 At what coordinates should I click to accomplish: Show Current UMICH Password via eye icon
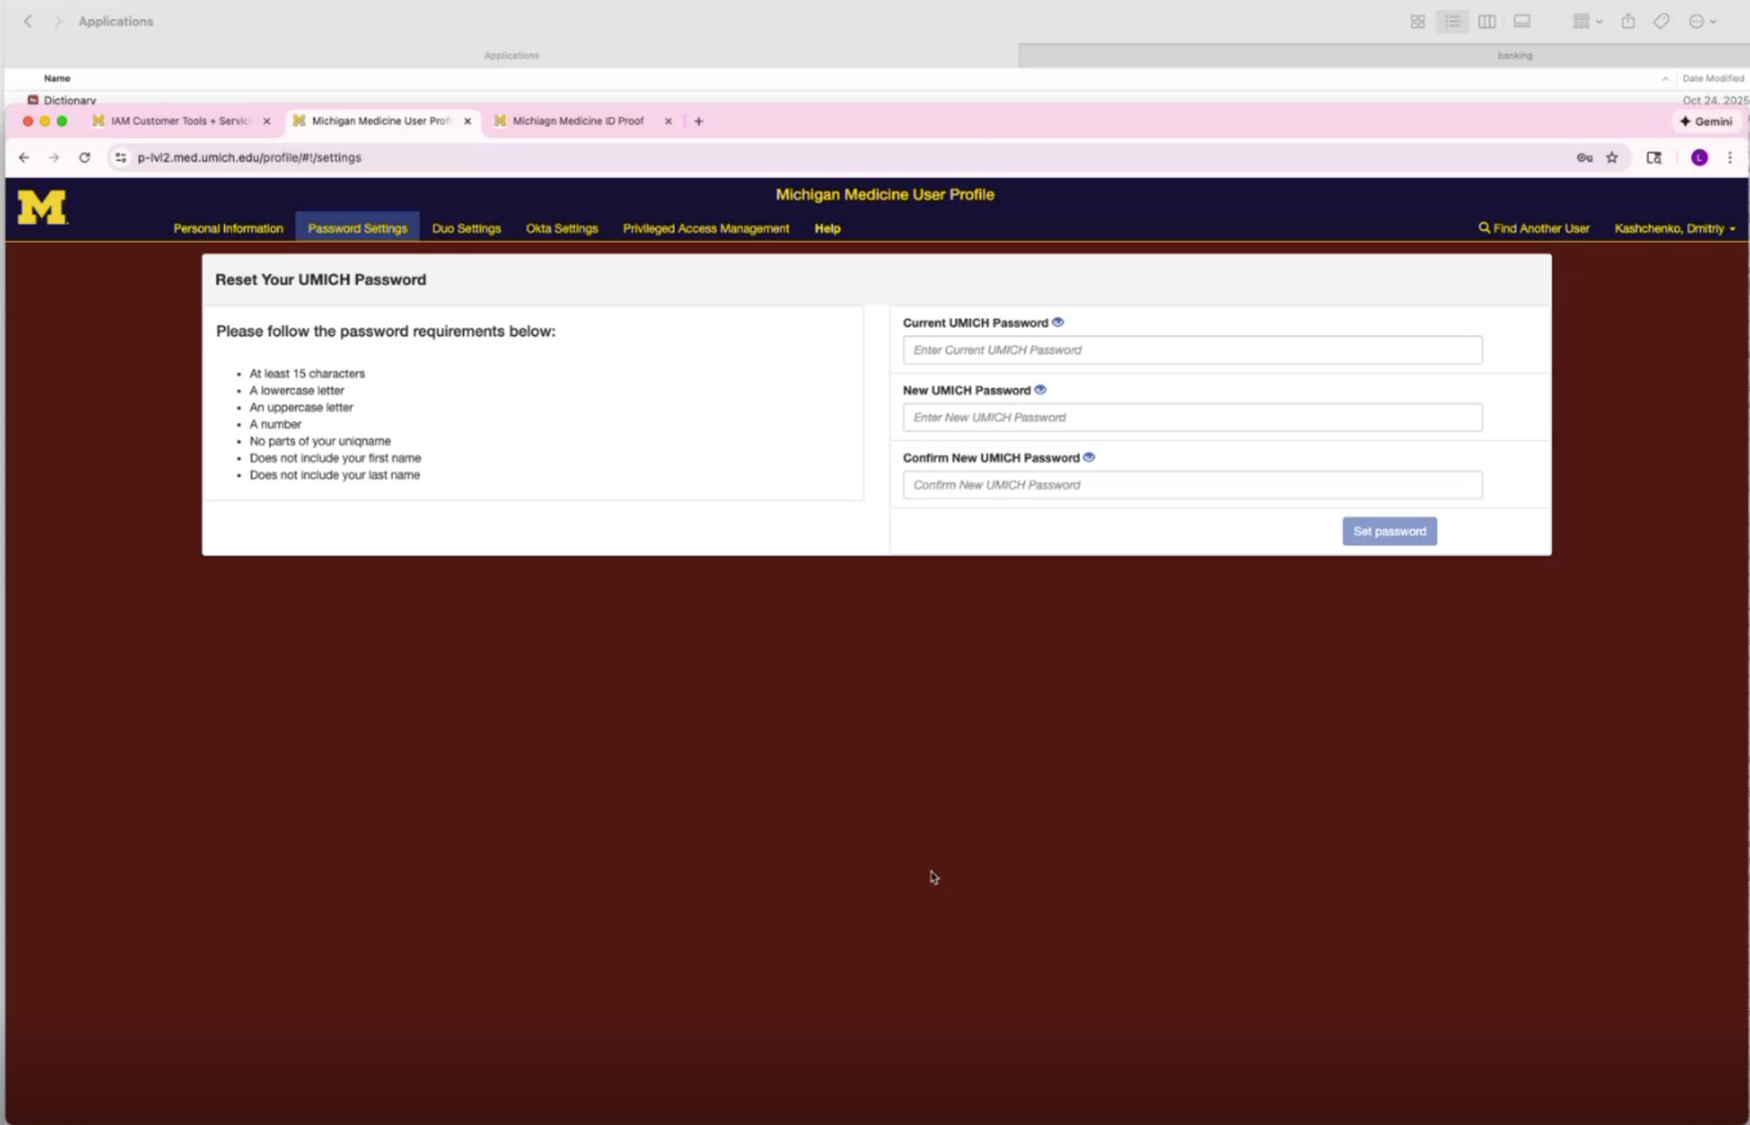point(1058,322)
